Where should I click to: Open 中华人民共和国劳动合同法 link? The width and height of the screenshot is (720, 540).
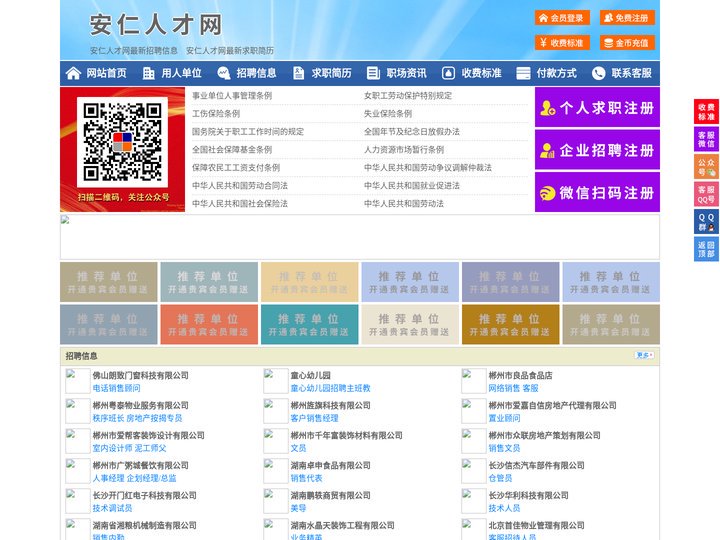240,186
